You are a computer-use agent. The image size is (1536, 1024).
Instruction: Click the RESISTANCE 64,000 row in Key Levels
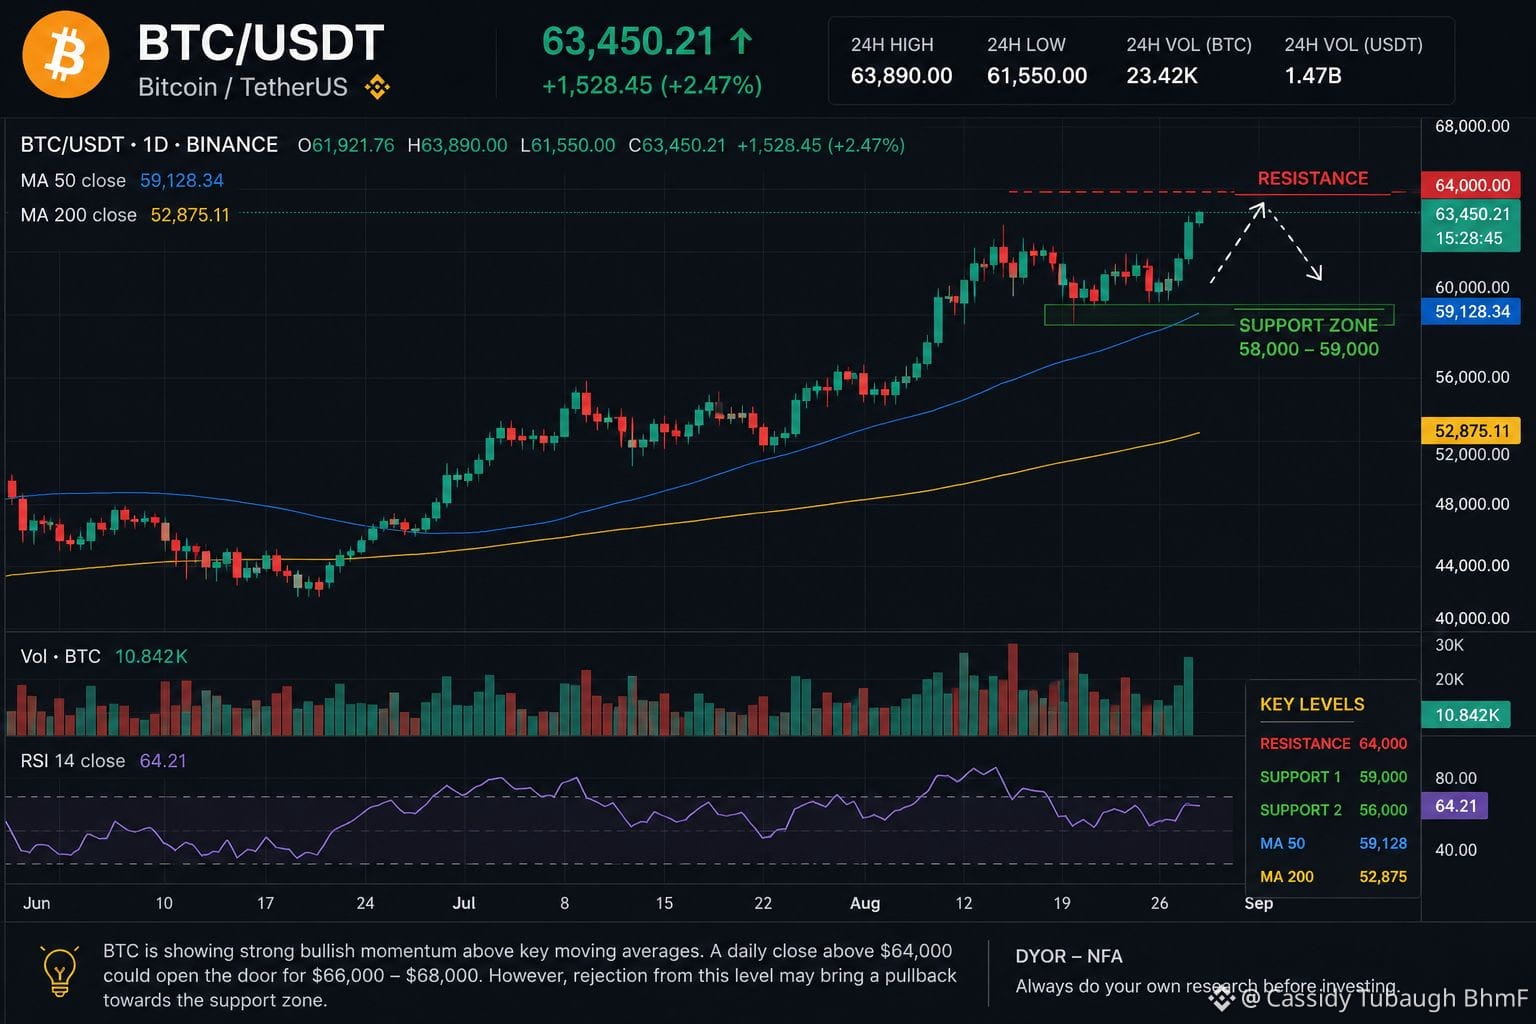tap(1333, 743)
